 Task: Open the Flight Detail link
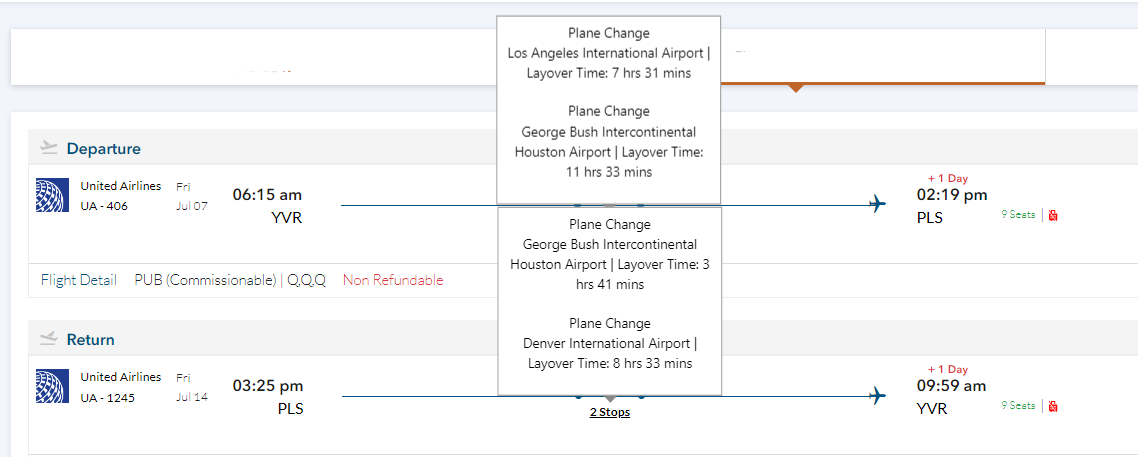(79, 280)
